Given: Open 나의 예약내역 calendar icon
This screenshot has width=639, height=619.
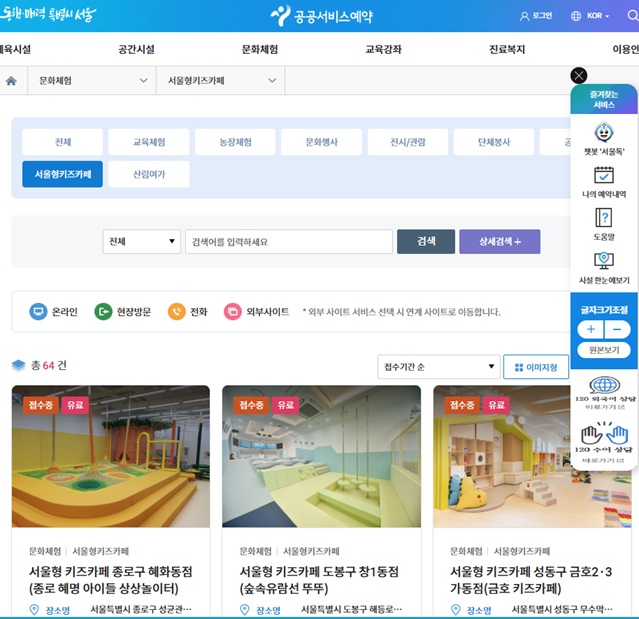Looking at the screenshot, I should pos(604,175).
